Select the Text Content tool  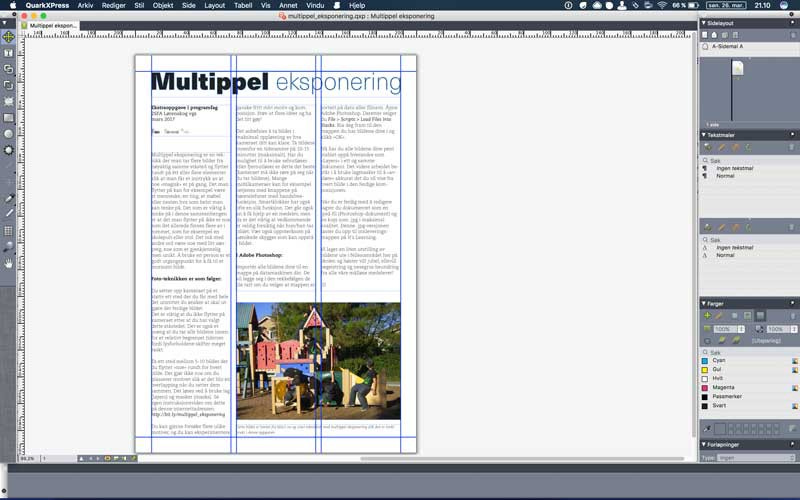click(x=8, y=53)
